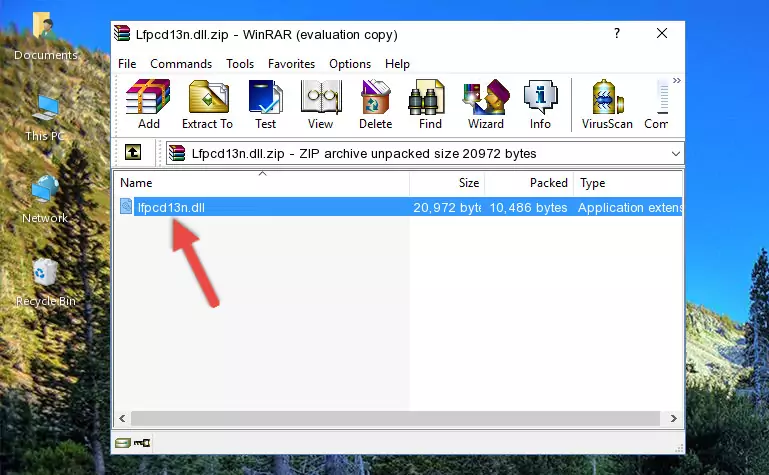Image resolution: width=769 pixels, height=475 pixels.
Task: Click the password key status bar icon
Action: point(142,443)
